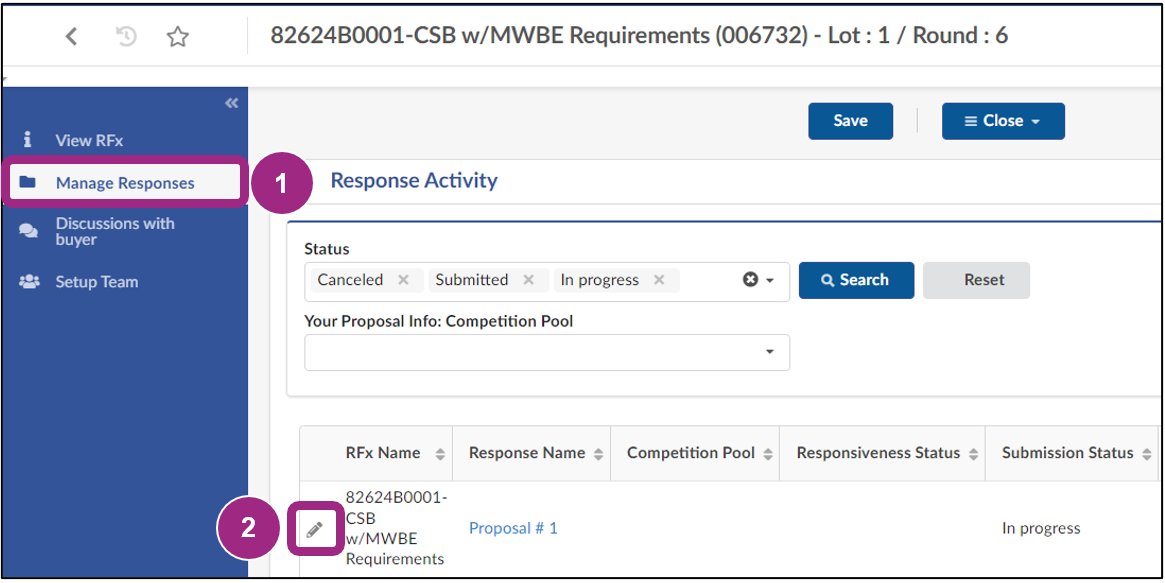The image size is (1165, 583).
Task: Click the page title 82624B0001-CSB header text
Action: [639, 35]
